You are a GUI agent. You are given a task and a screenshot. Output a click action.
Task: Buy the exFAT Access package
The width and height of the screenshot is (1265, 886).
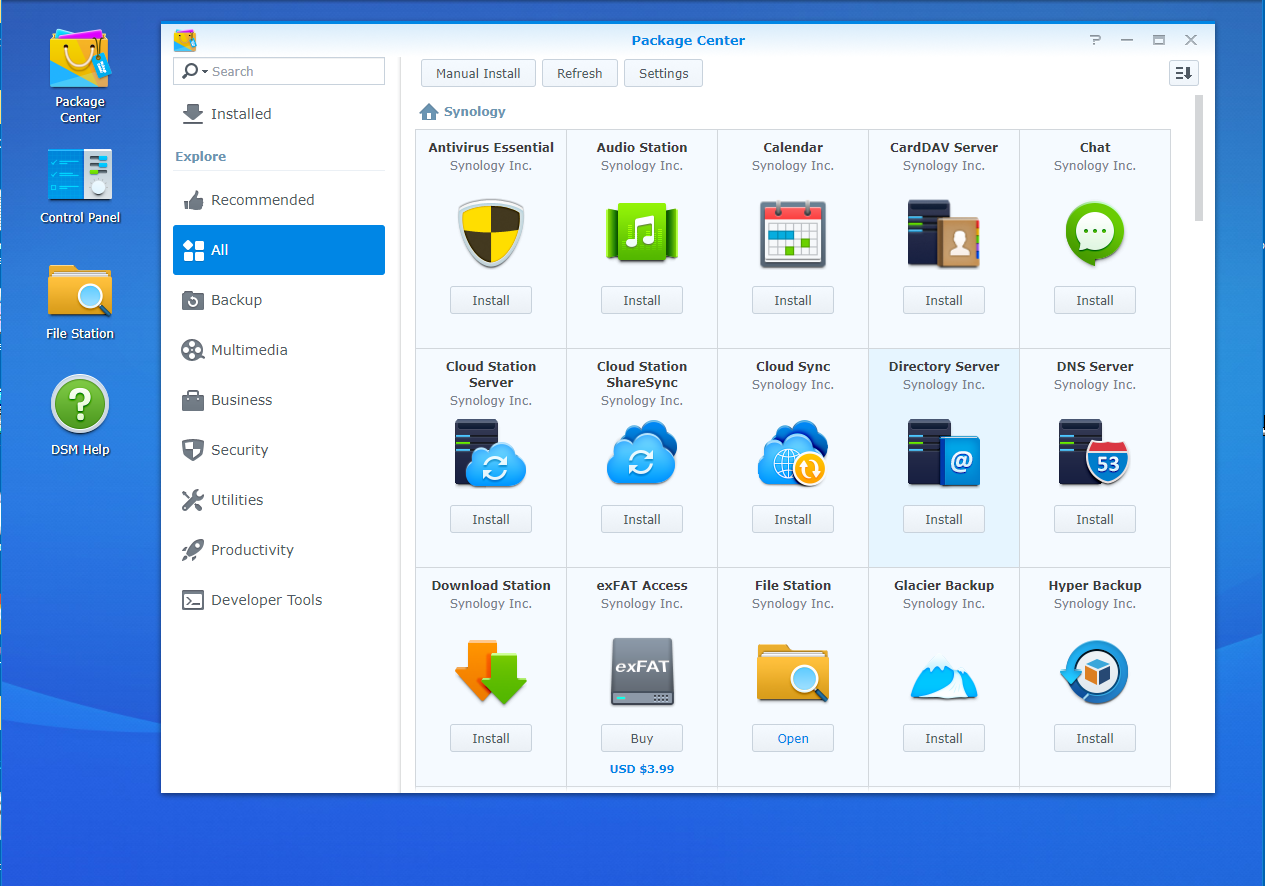tap(642, 738)
